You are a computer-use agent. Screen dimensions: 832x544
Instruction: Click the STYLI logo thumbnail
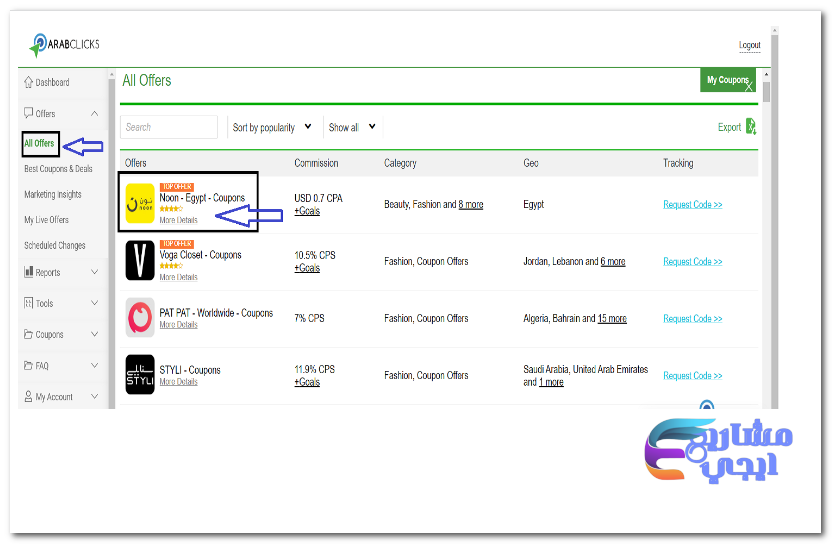click(140, 374)
